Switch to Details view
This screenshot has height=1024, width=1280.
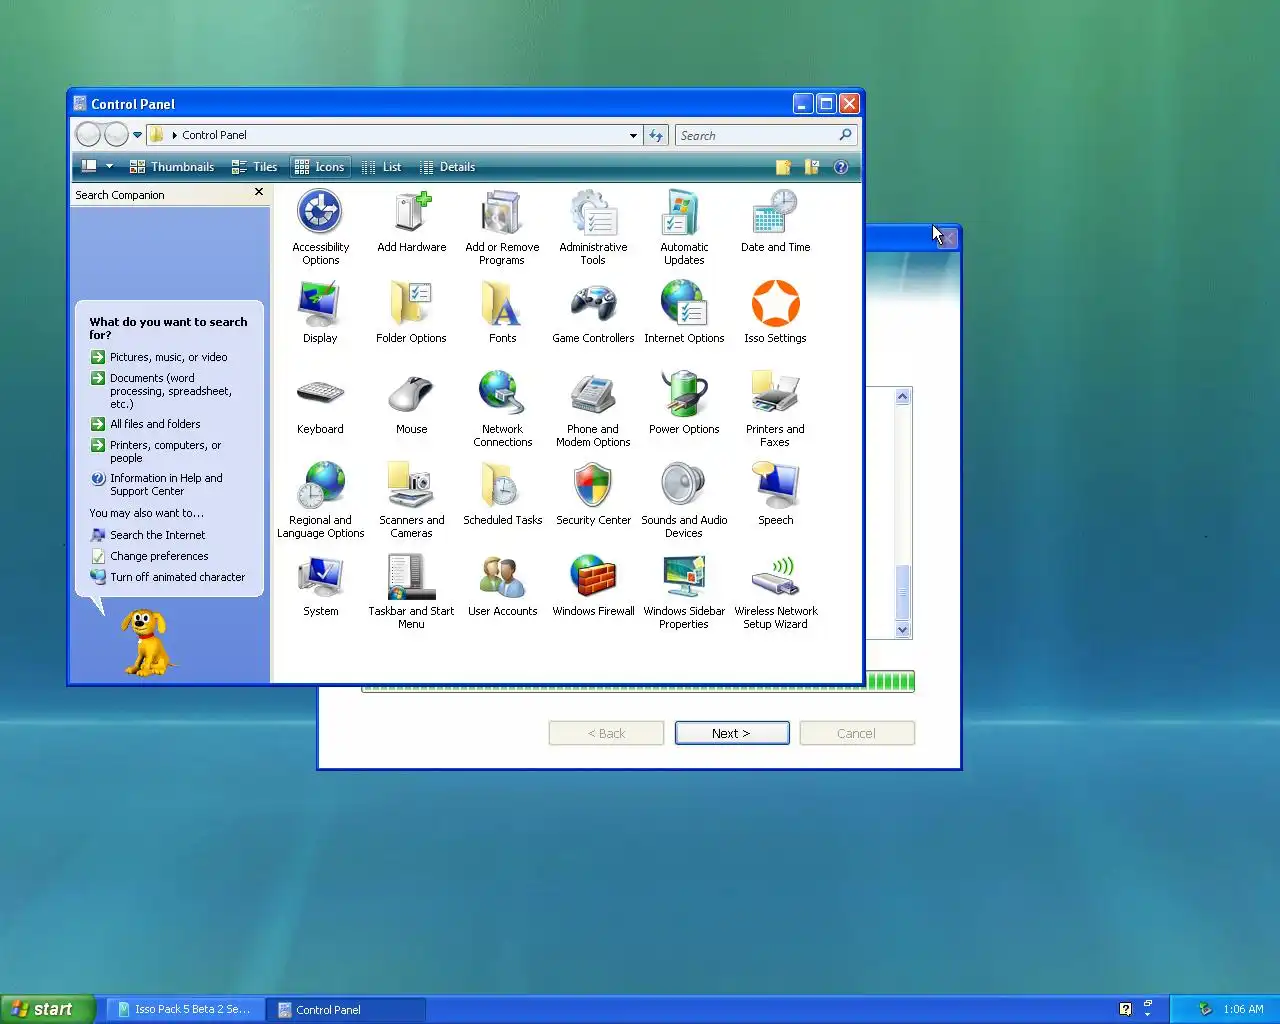click(447, 167)
